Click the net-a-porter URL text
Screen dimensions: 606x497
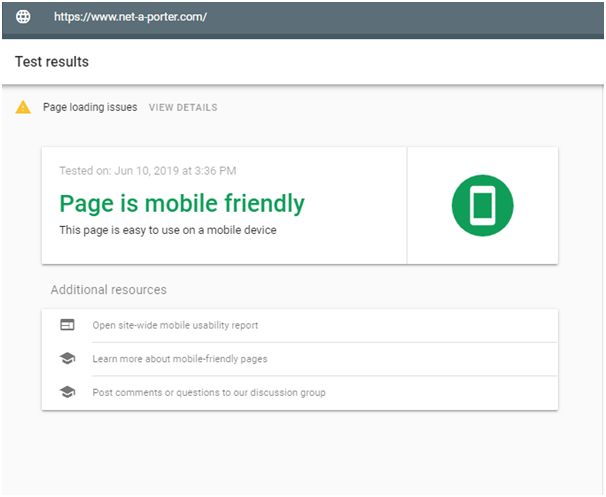coord(130,17)
